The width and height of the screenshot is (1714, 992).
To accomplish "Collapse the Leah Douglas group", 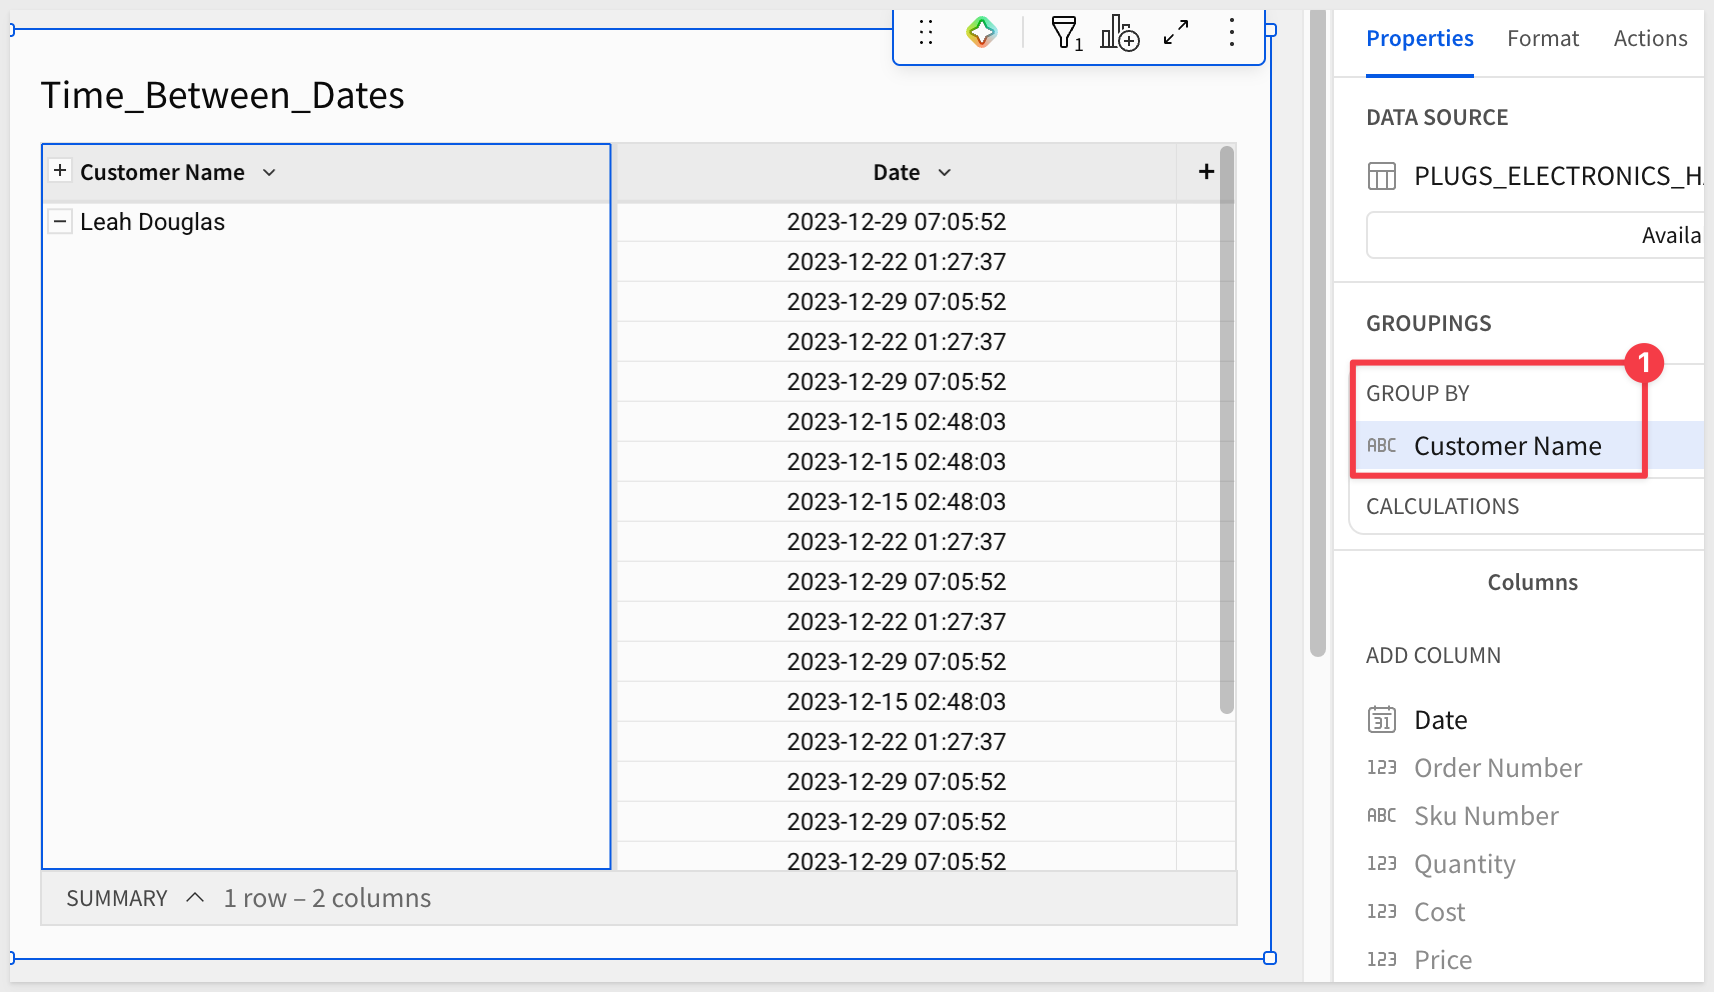I will (x=60, y=221).
